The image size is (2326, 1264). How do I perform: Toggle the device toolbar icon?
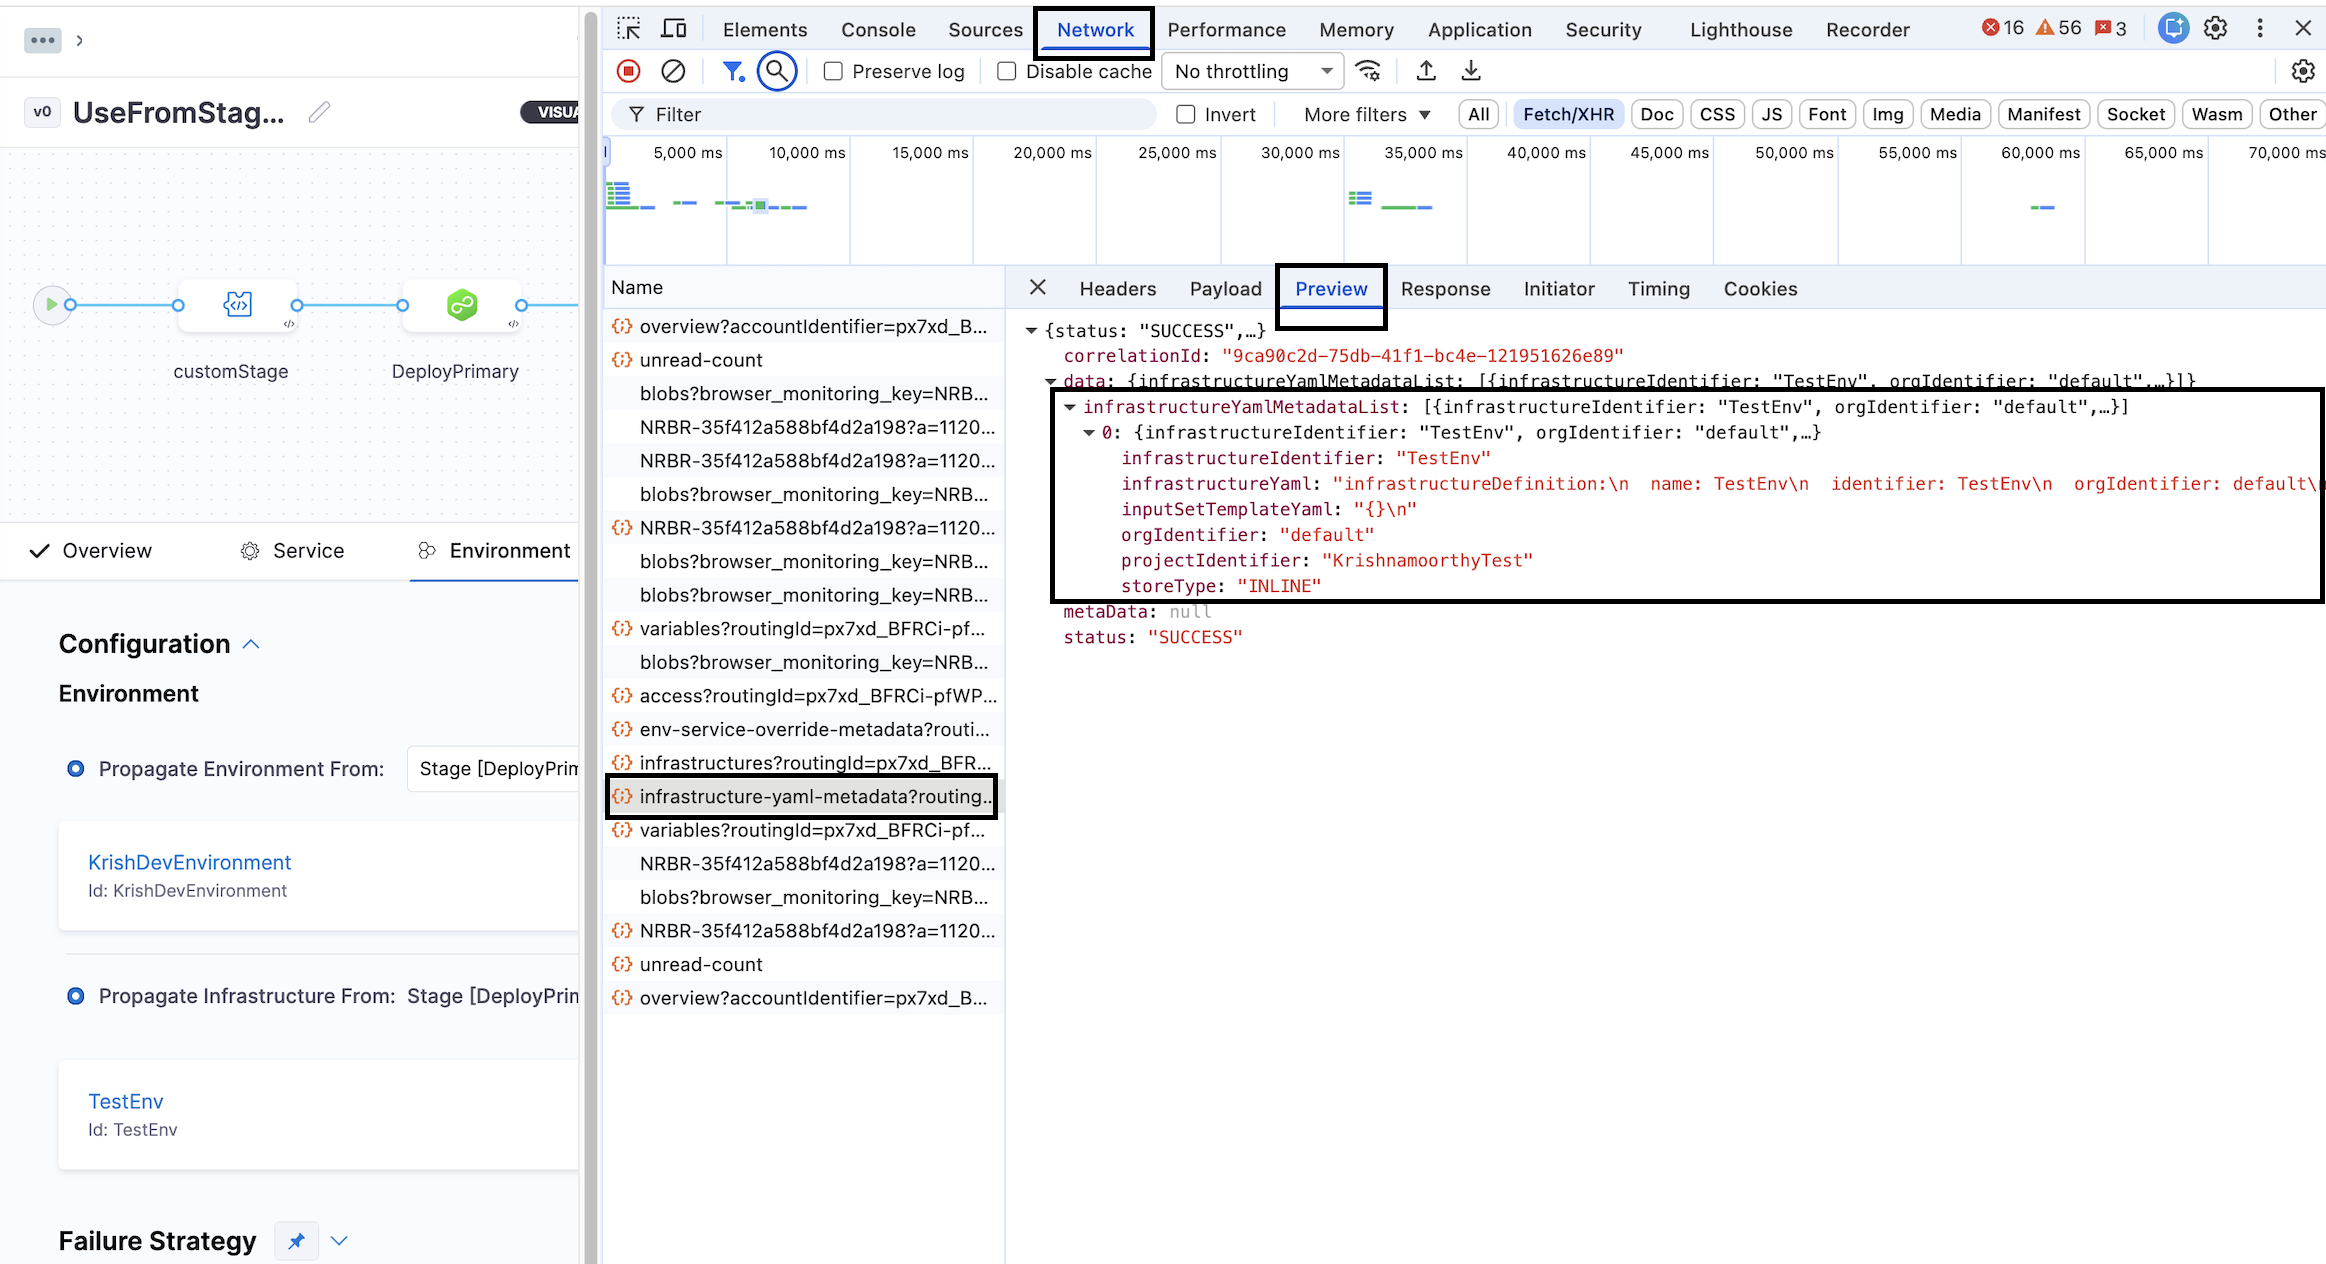point(675,29)
